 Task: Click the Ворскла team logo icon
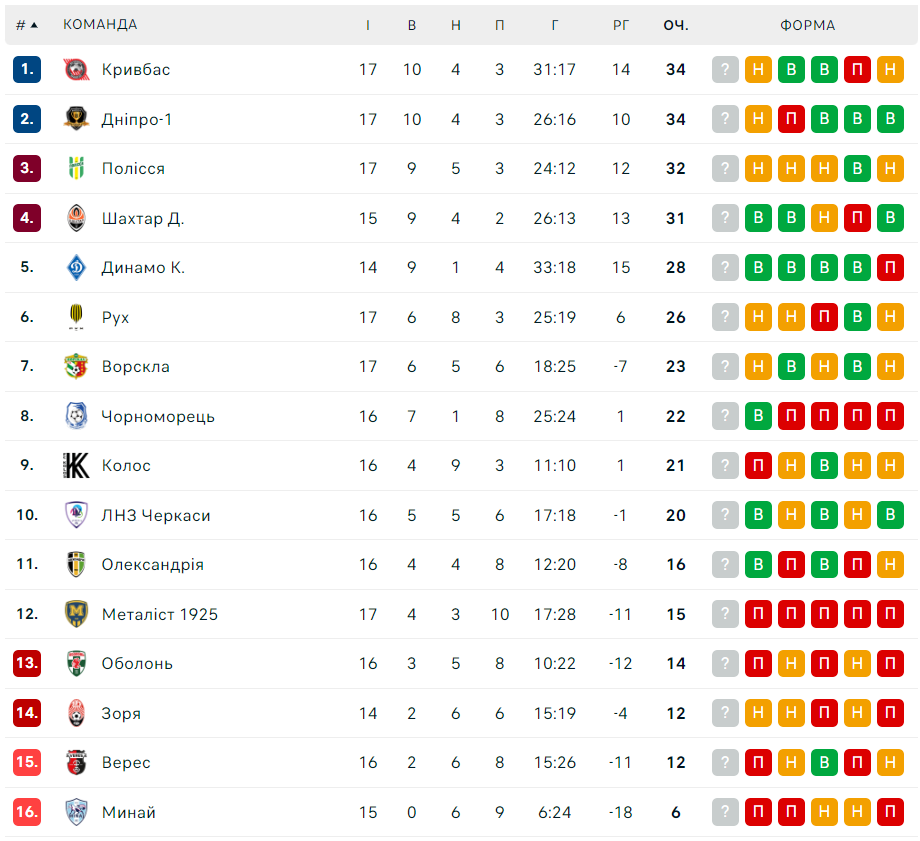76,367
